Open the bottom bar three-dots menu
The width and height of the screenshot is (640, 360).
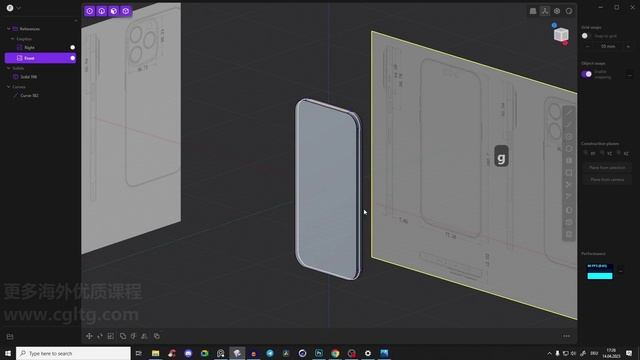[x=567, y=336]
